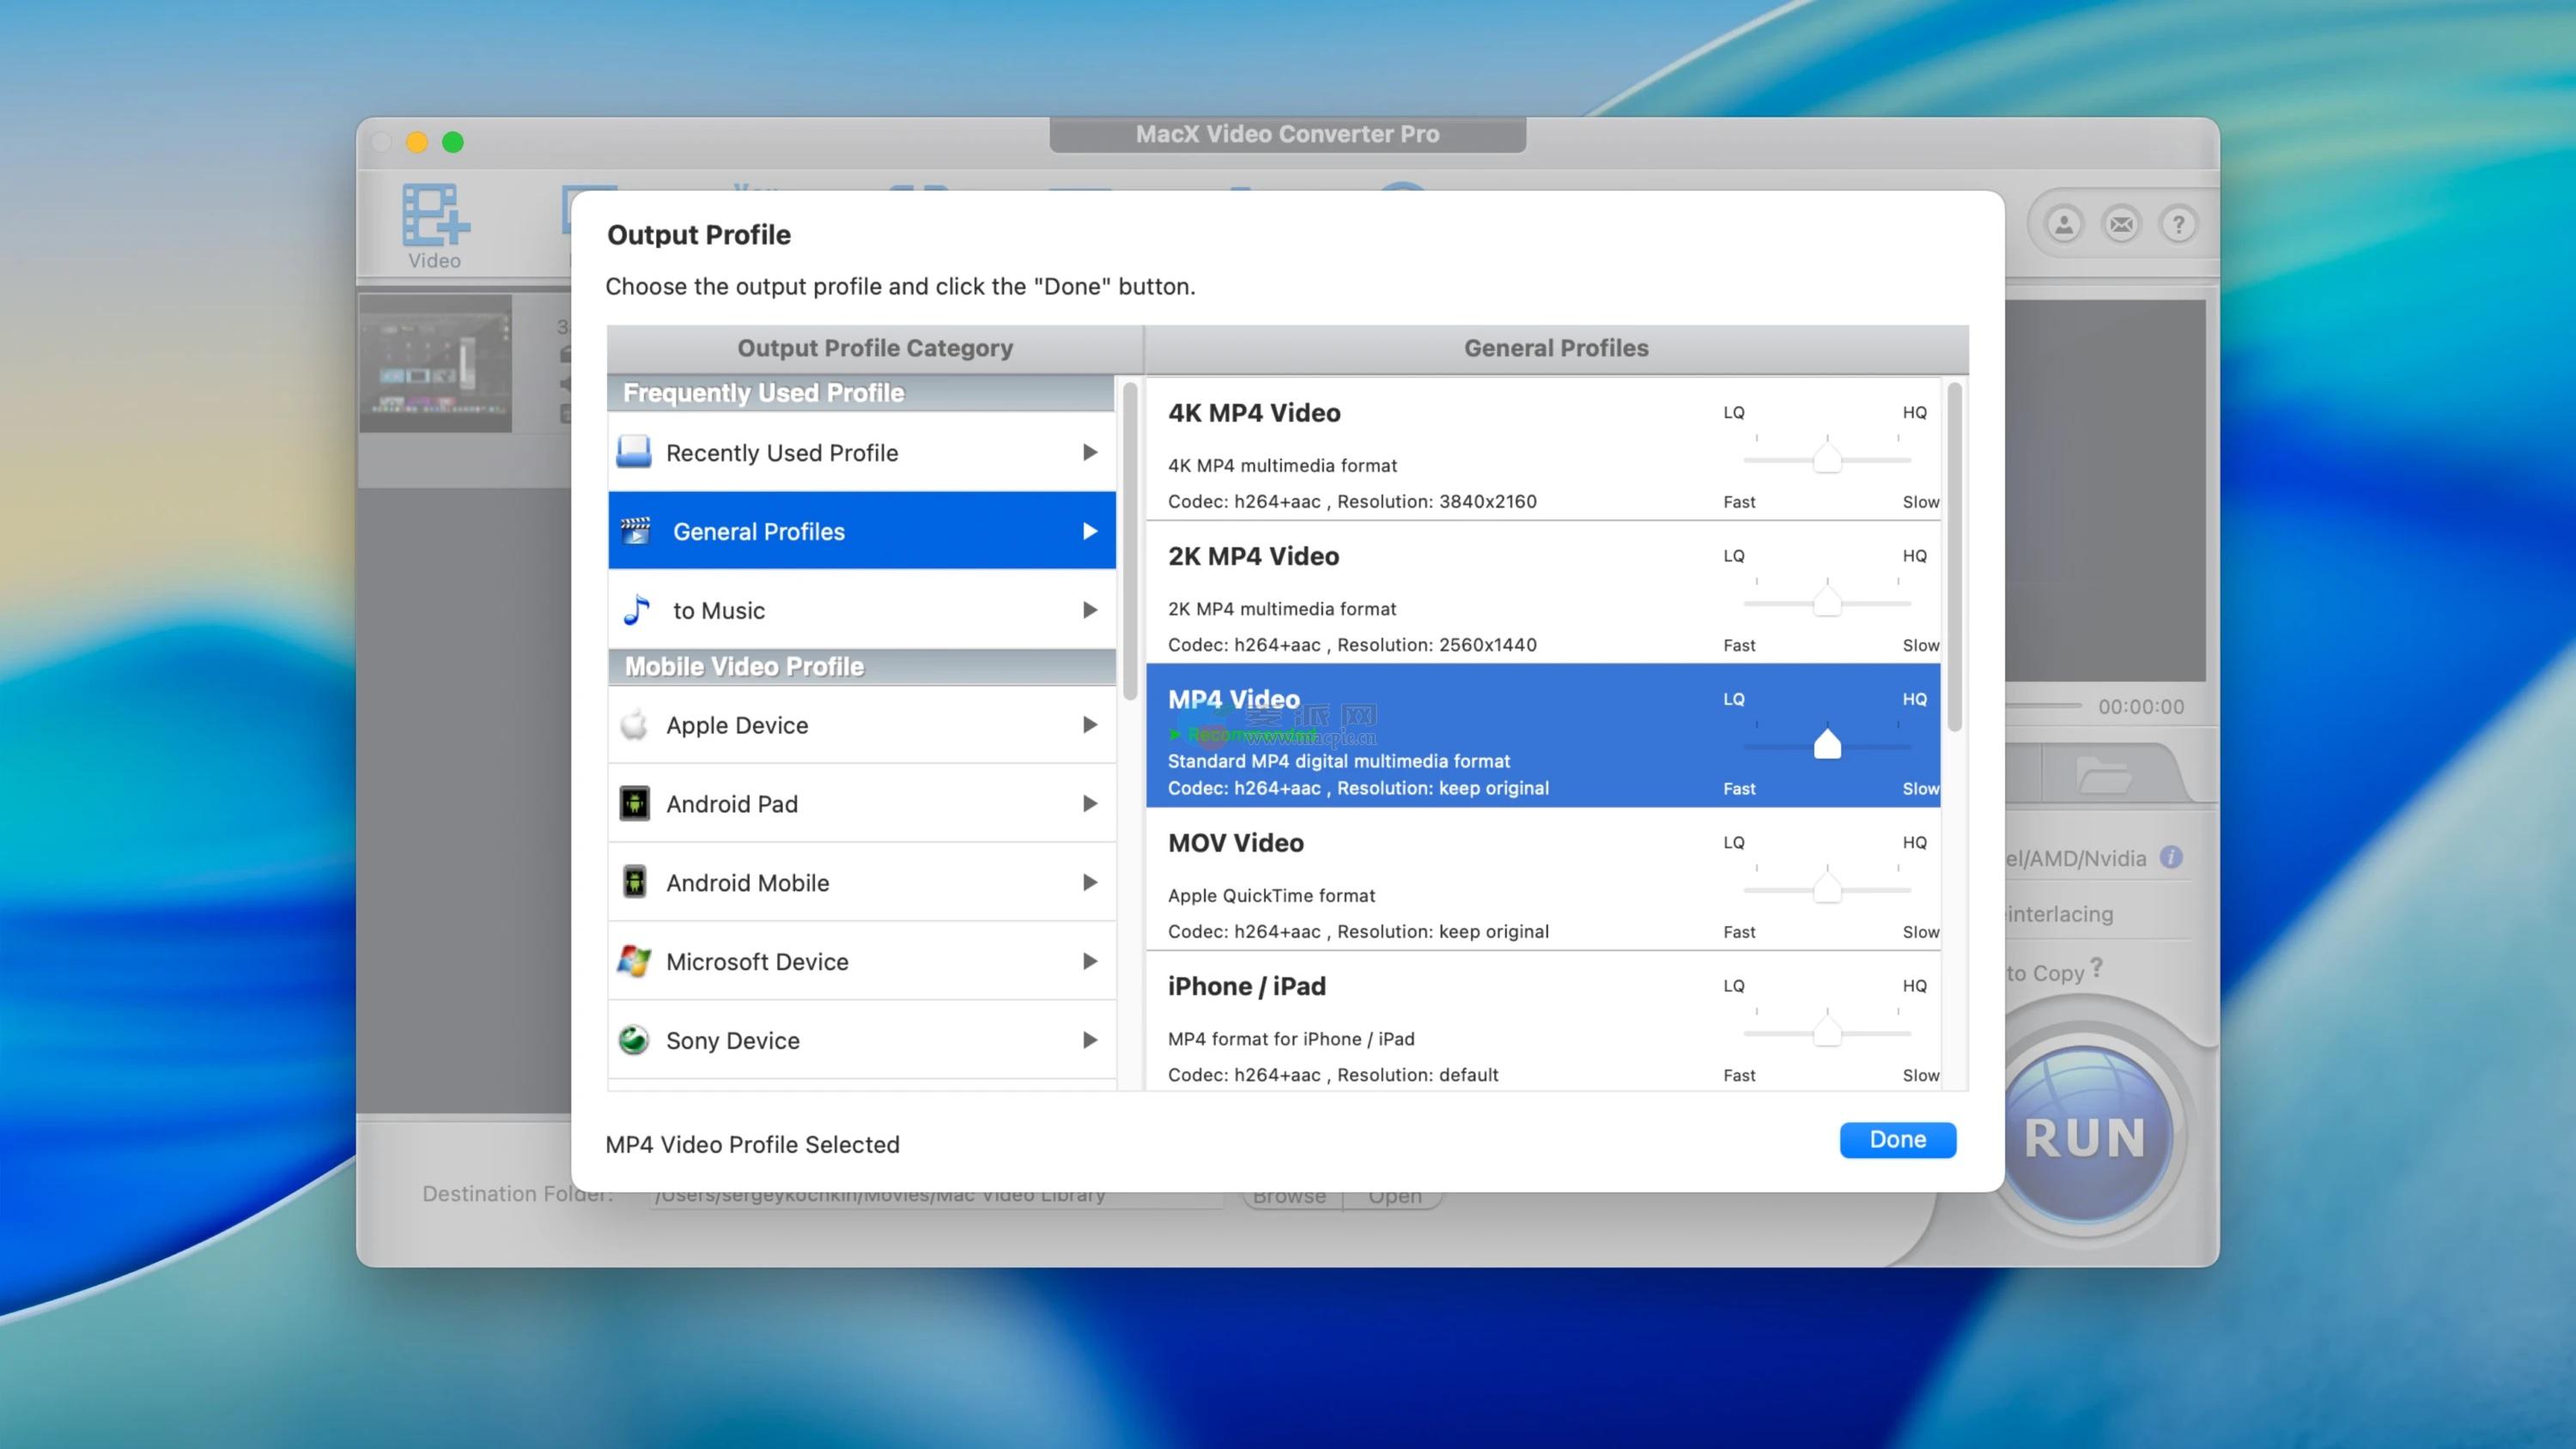Viewport: 2576px width, 1449px height.
Task: Select the to Music category
Action: (862, 610)
